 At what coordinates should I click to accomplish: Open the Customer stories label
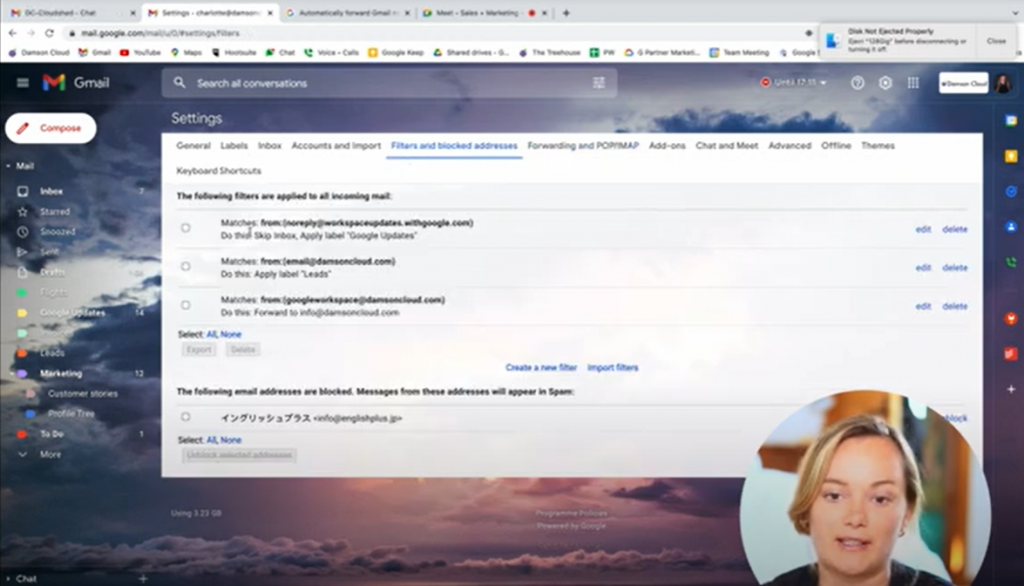(x=82, y=393)
